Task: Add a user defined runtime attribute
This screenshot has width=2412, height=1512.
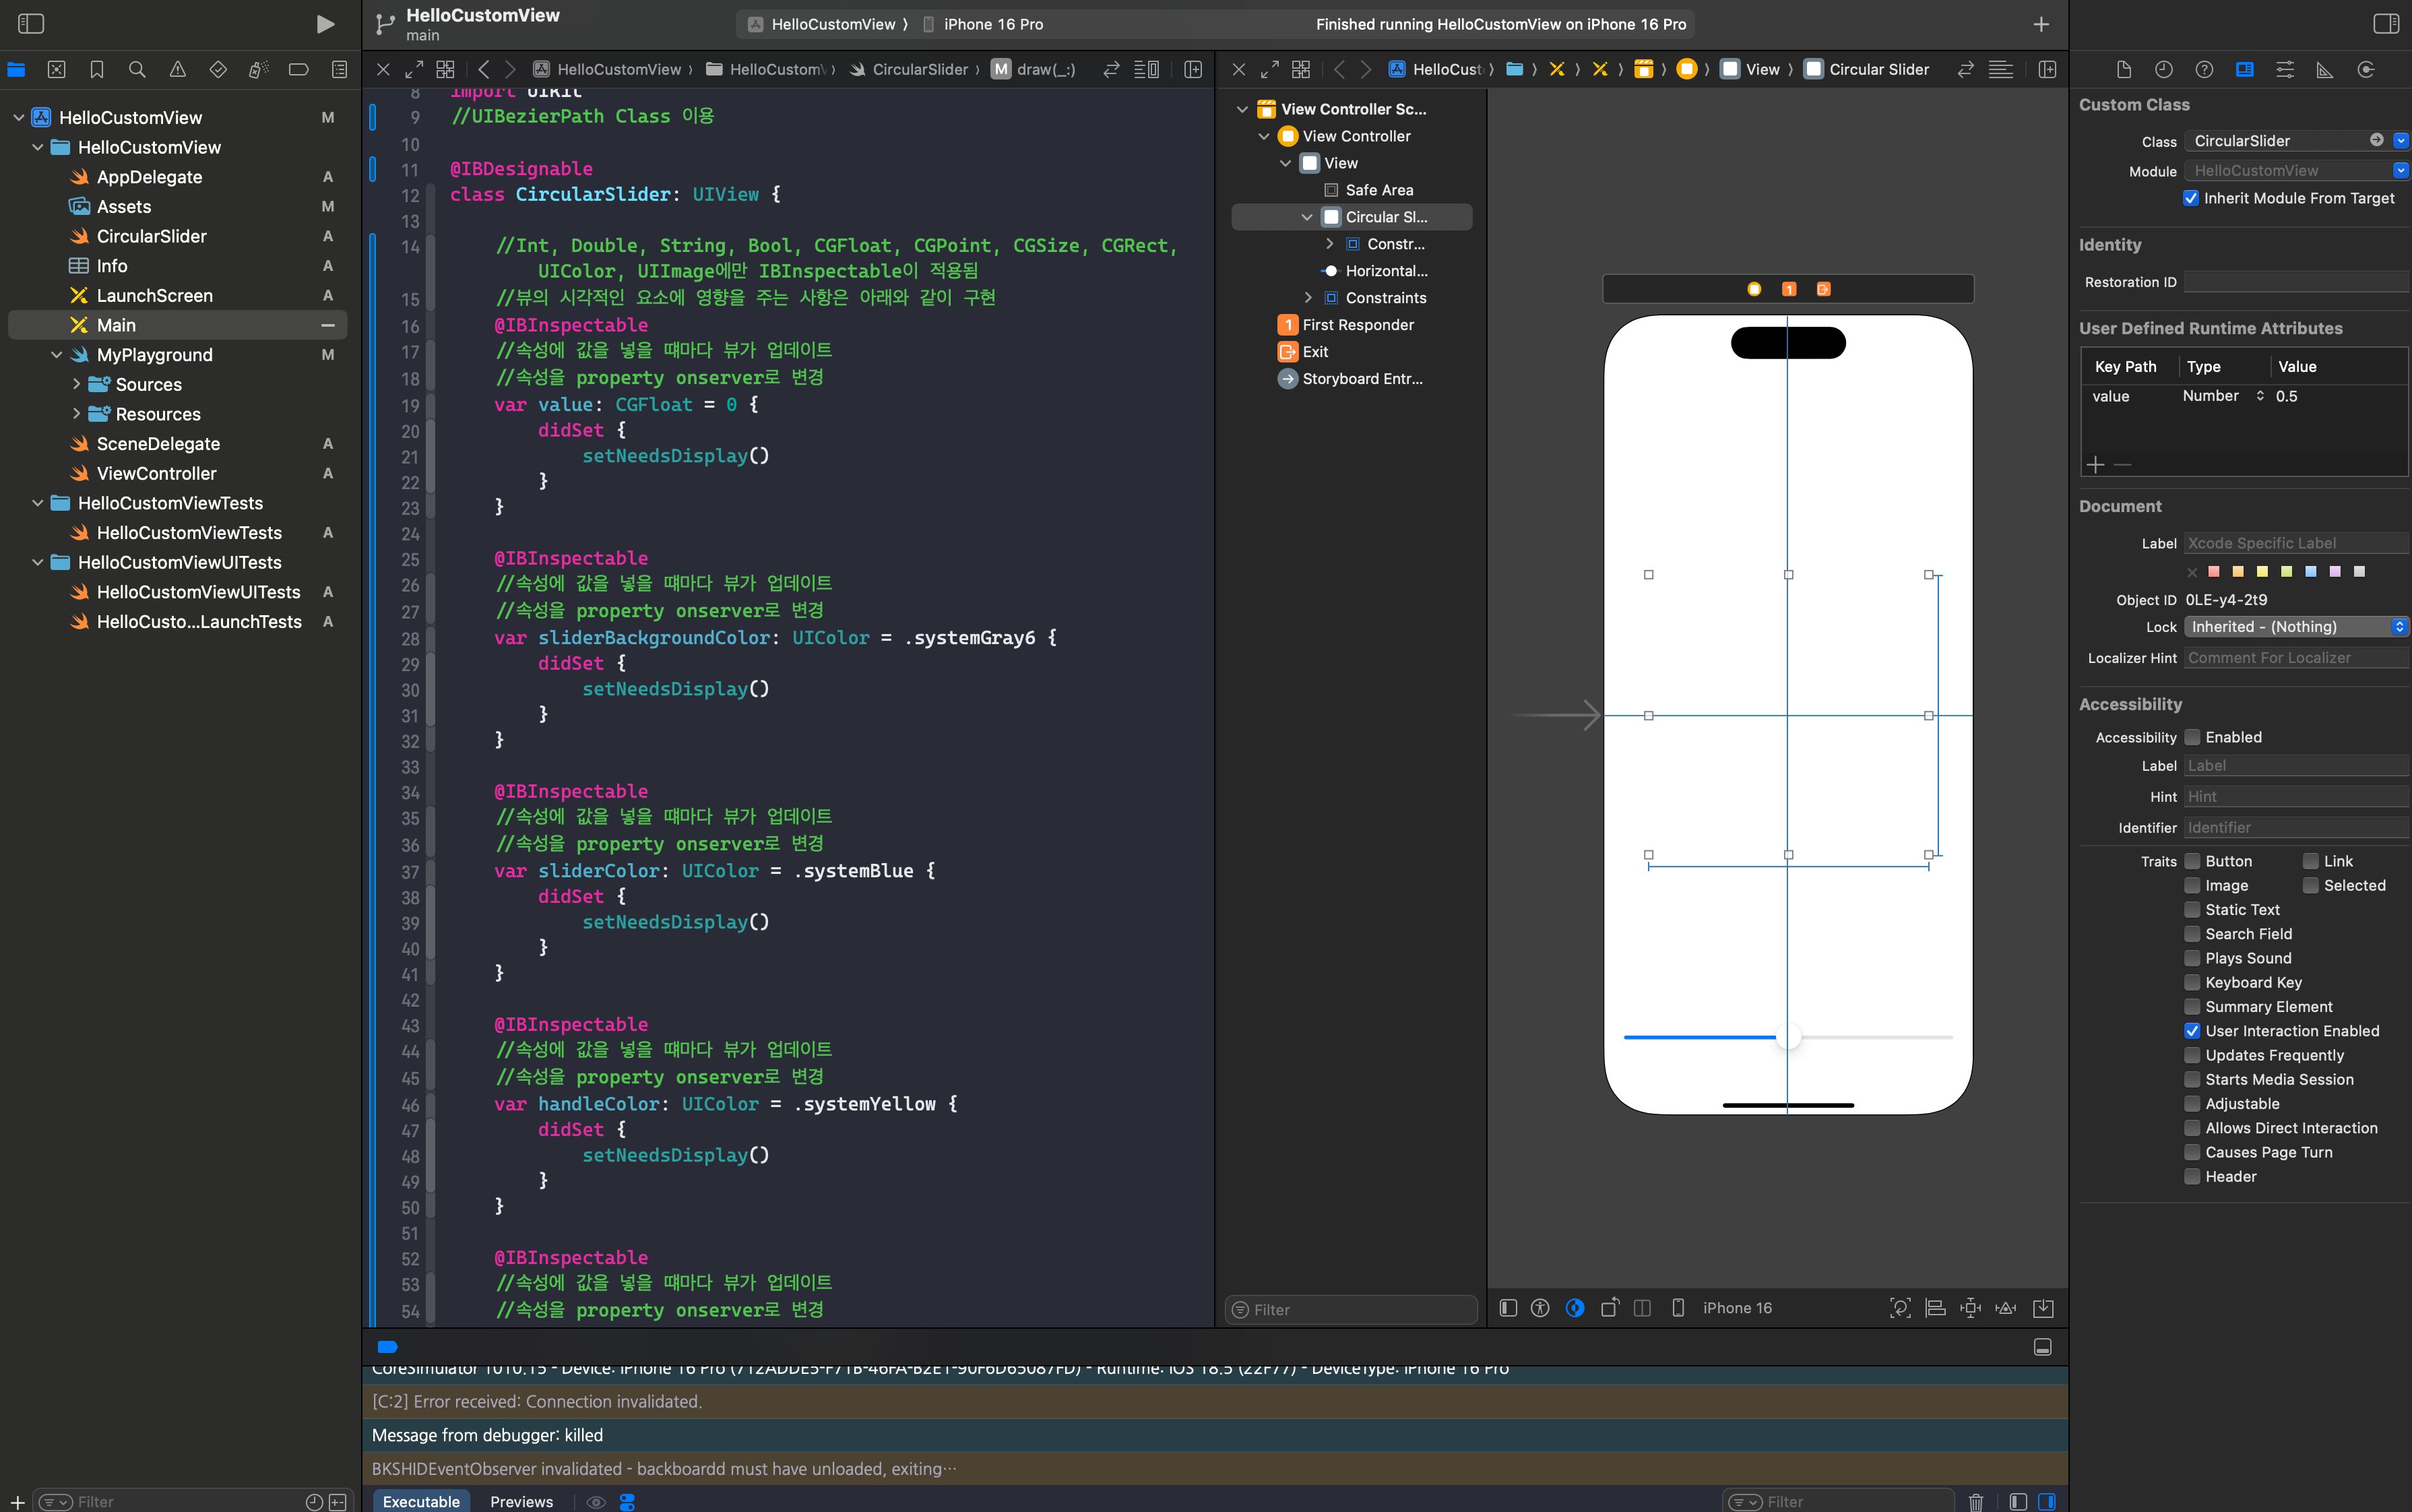Action: pyautogui.click(x=2095, y=465)
